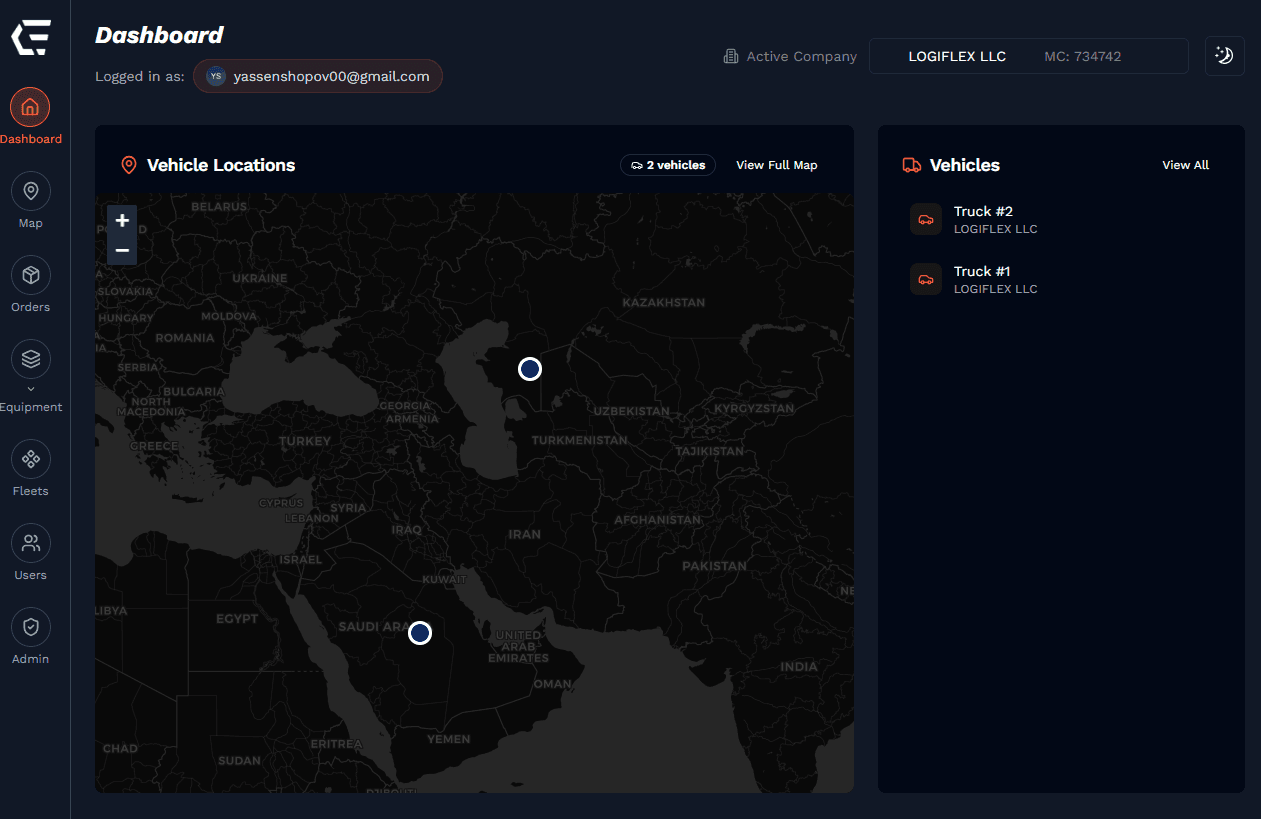Open the Users page icon
Screen dimensions: 1261x819
point(30,543)
